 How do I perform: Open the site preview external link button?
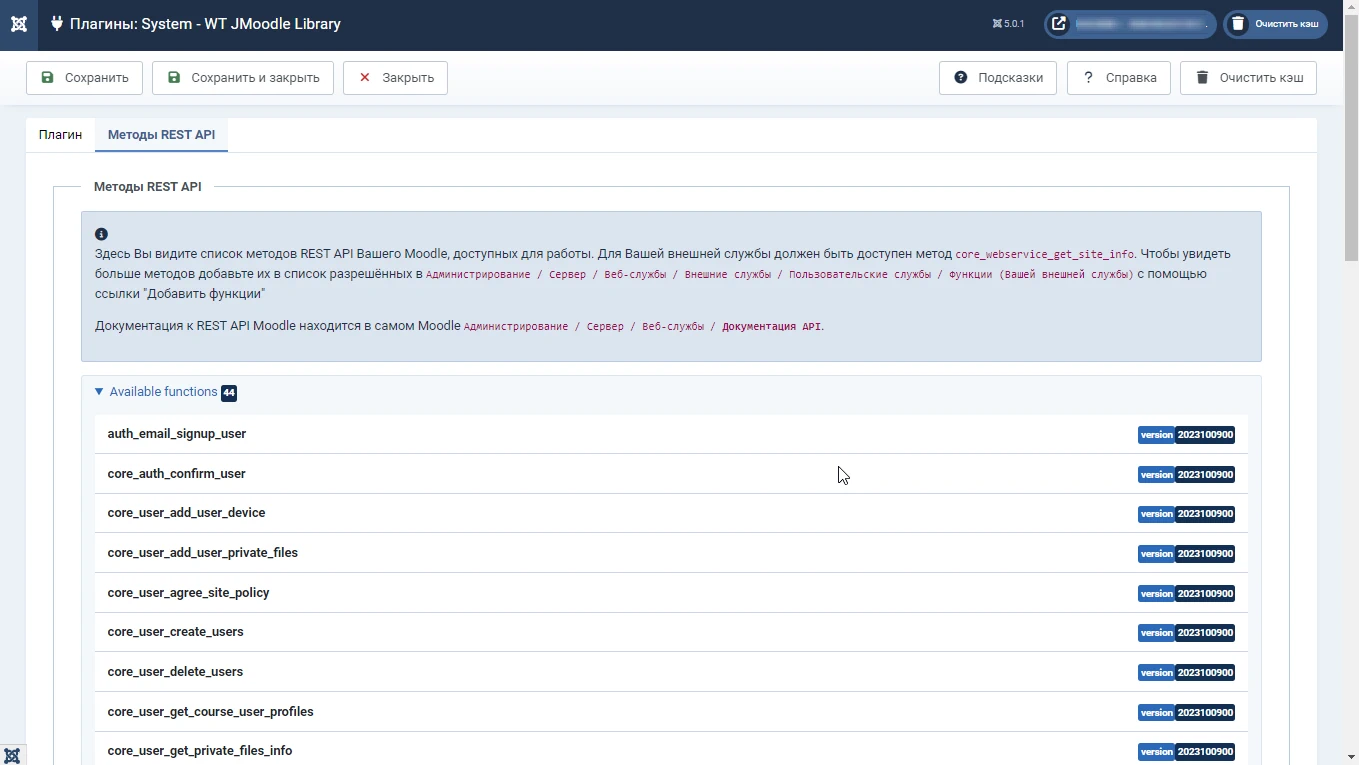(x=1059, y=24)
